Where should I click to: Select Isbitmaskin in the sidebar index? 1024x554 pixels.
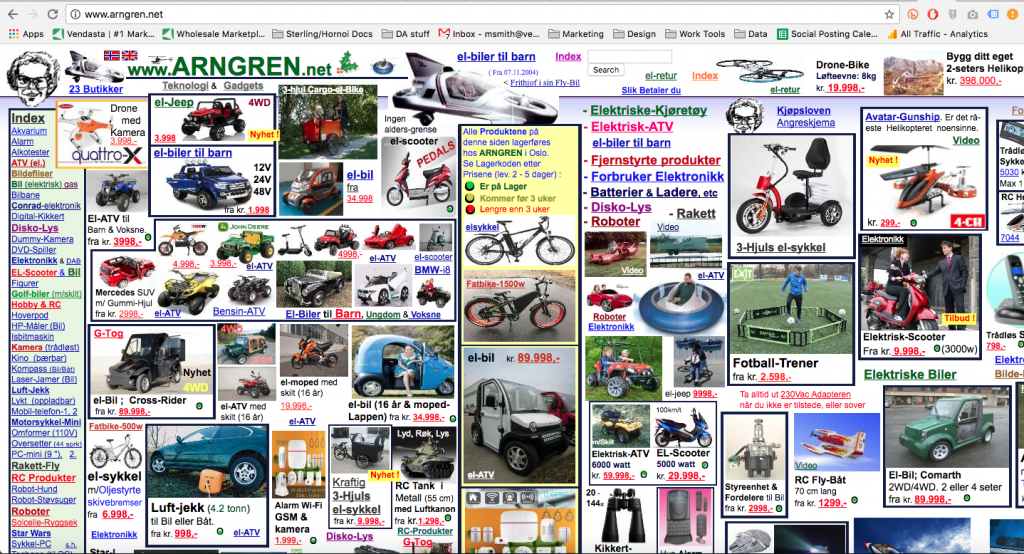pos(33,336)
